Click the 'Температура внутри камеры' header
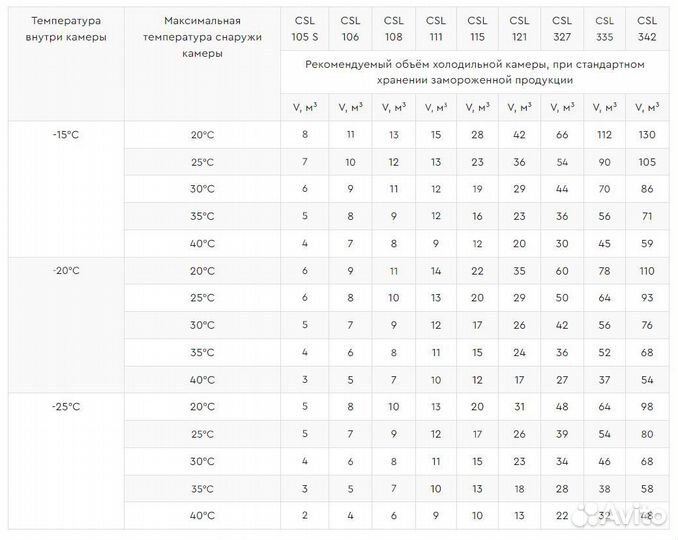 pos(66,28)
